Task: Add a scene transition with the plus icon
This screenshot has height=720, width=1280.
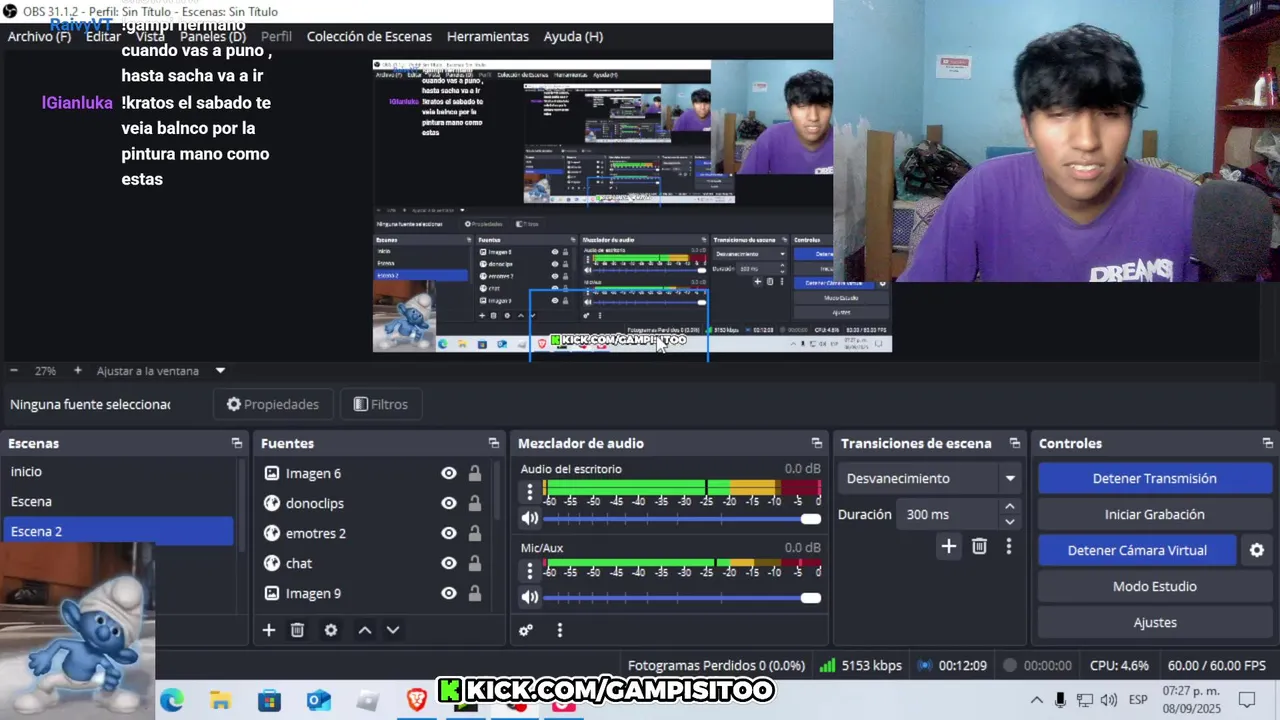Action: (949, 546)
